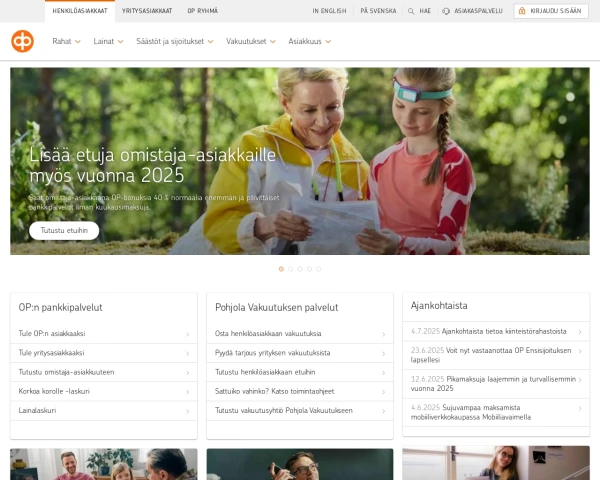Click the Ajankohtaista heading
Viewport: 600px width, 480px height.
click(x=439, y=305)
